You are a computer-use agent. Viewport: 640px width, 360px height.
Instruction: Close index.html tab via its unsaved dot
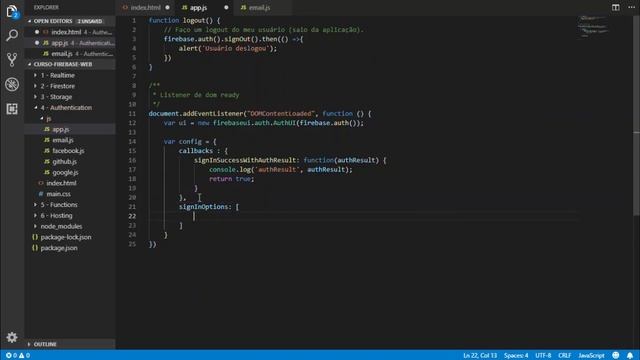pyautogui.click(x=167, y=7)
